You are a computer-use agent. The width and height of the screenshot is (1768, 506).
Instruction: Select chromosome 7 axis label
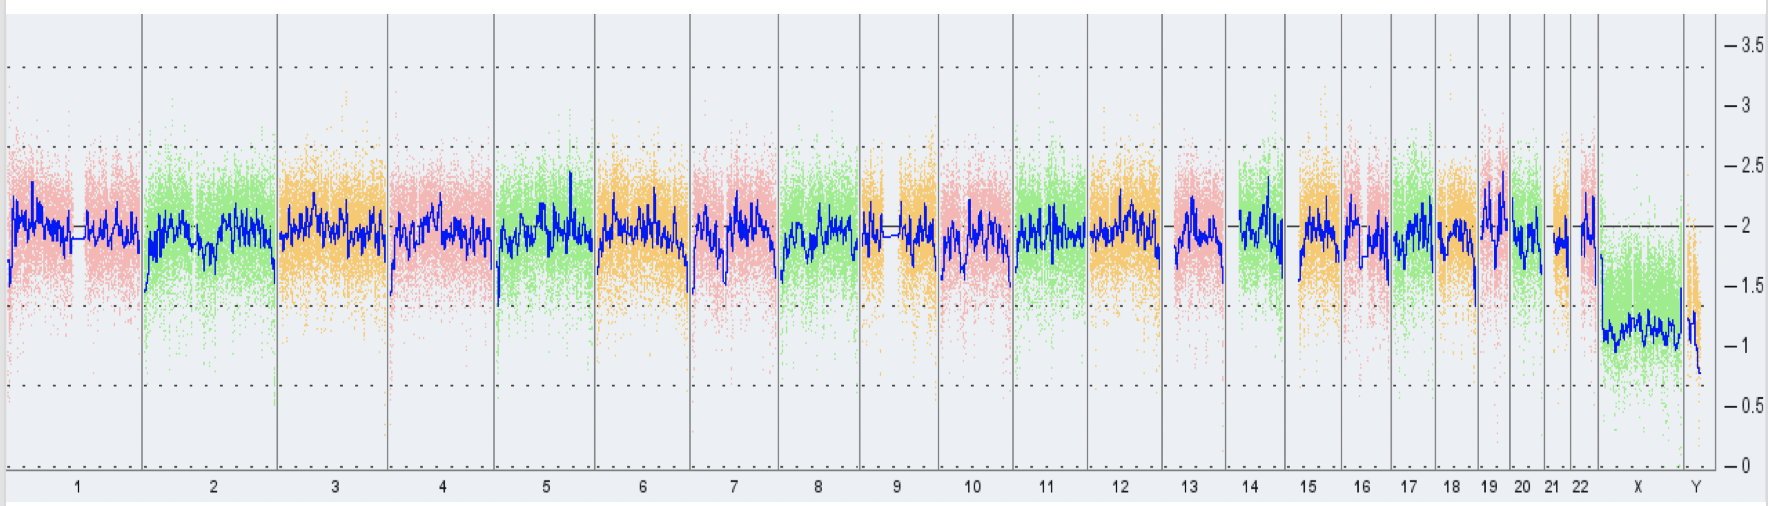(734, 487)
